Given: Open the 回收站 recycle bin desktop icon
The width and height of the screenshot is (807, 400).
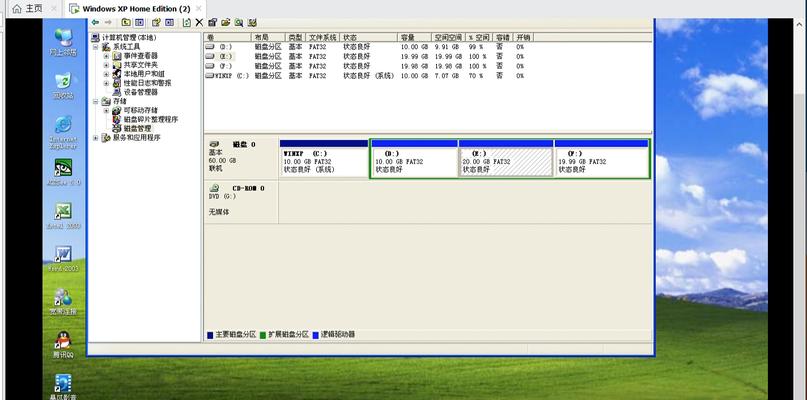Looking at the screenshot, I should tap(63, 86).
